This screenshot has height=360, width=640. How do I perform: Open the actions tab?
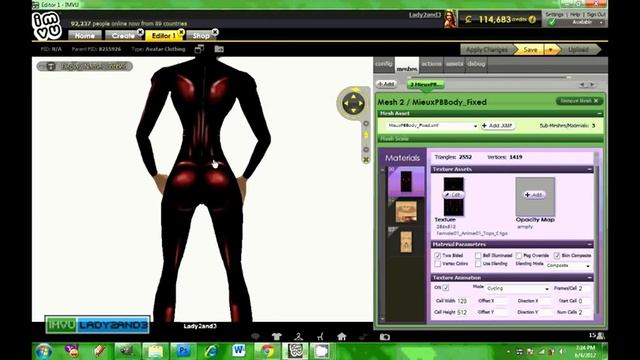pyautogui.click(x=431, y=64)
